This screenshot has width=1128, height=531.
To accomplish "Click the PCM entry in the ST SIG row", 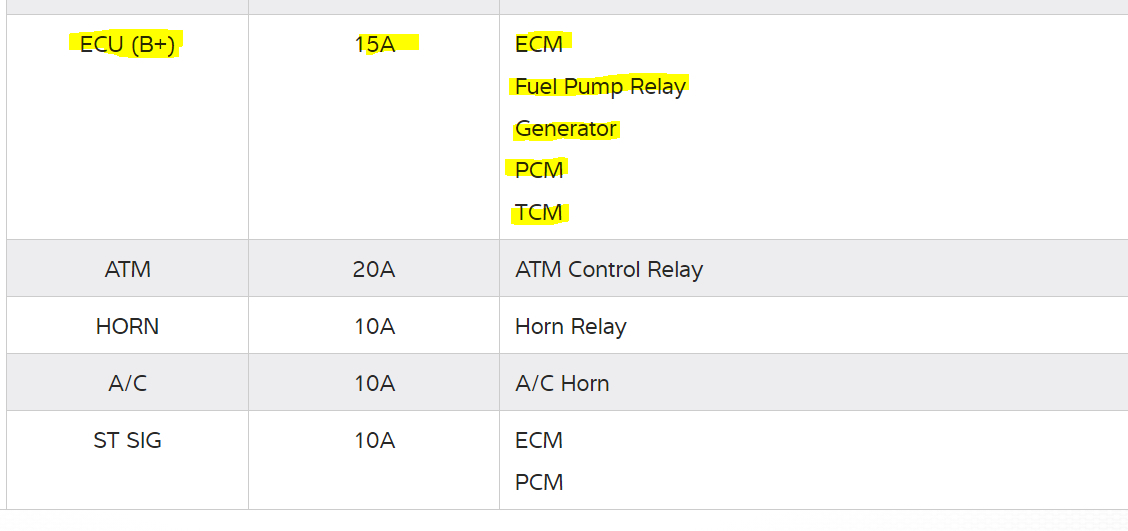I will coord(539,482).
